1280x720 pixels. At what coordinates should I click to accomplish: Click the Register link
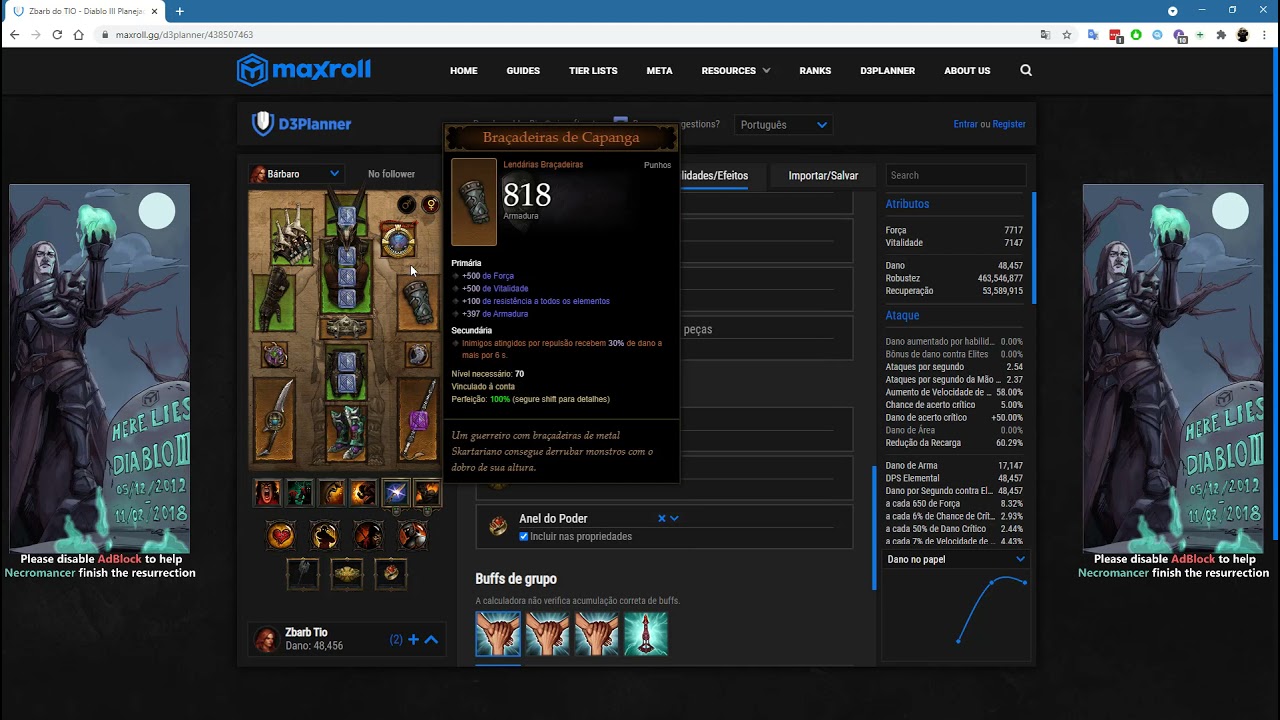1009,125
